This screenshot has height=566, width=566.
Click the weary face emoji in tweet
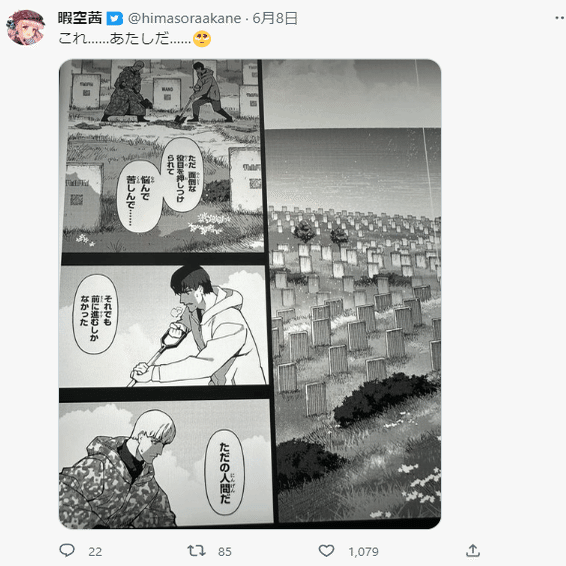tap(202, 39)
